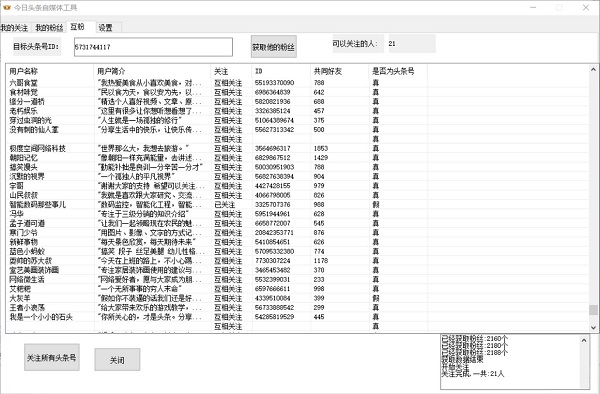The image size is (600, 394).
Task: Click the fan list scrollbar down arrow
Action: click(593, 327)
